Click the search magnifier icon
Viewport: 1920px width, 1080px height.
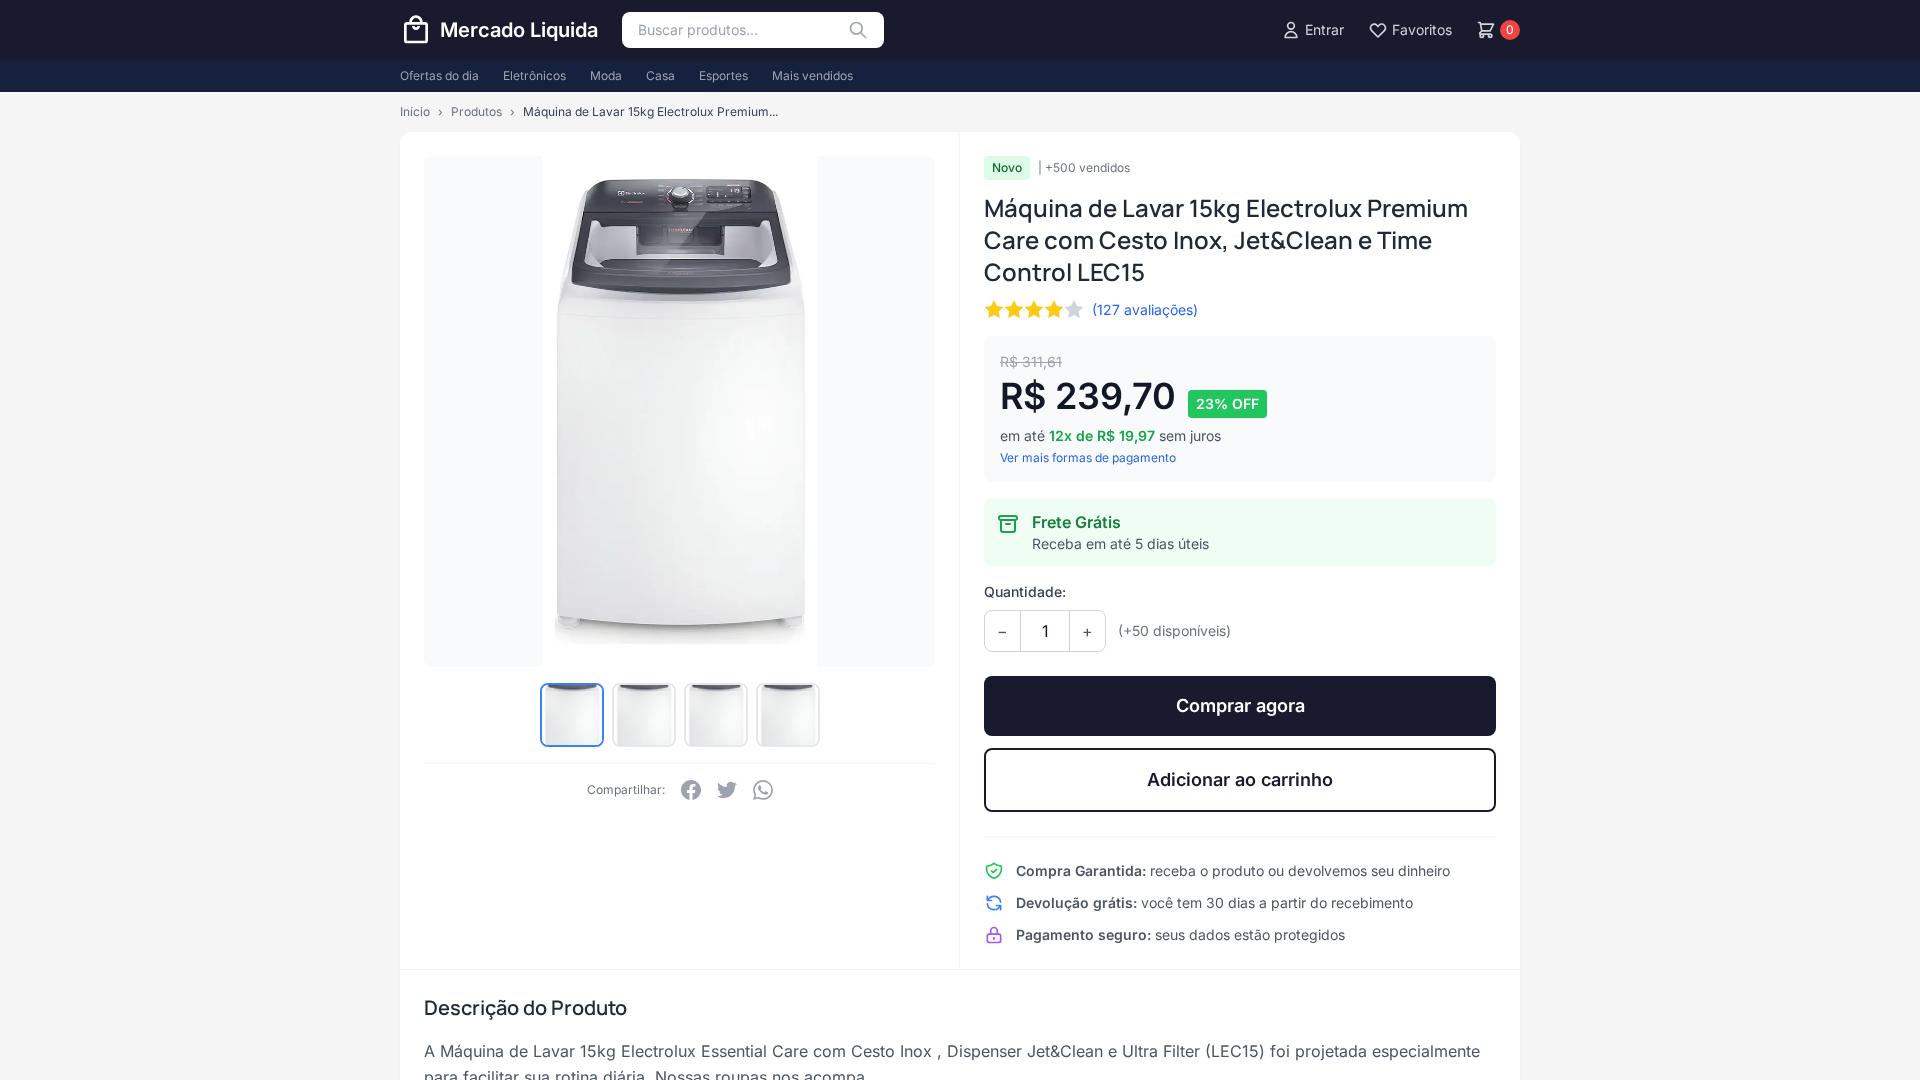858,30
